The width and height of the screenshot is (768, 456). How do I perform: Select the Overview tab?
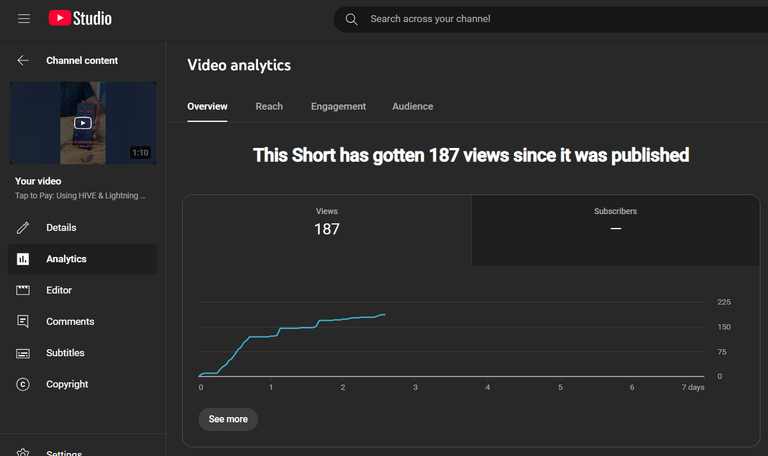pos(207,106)
